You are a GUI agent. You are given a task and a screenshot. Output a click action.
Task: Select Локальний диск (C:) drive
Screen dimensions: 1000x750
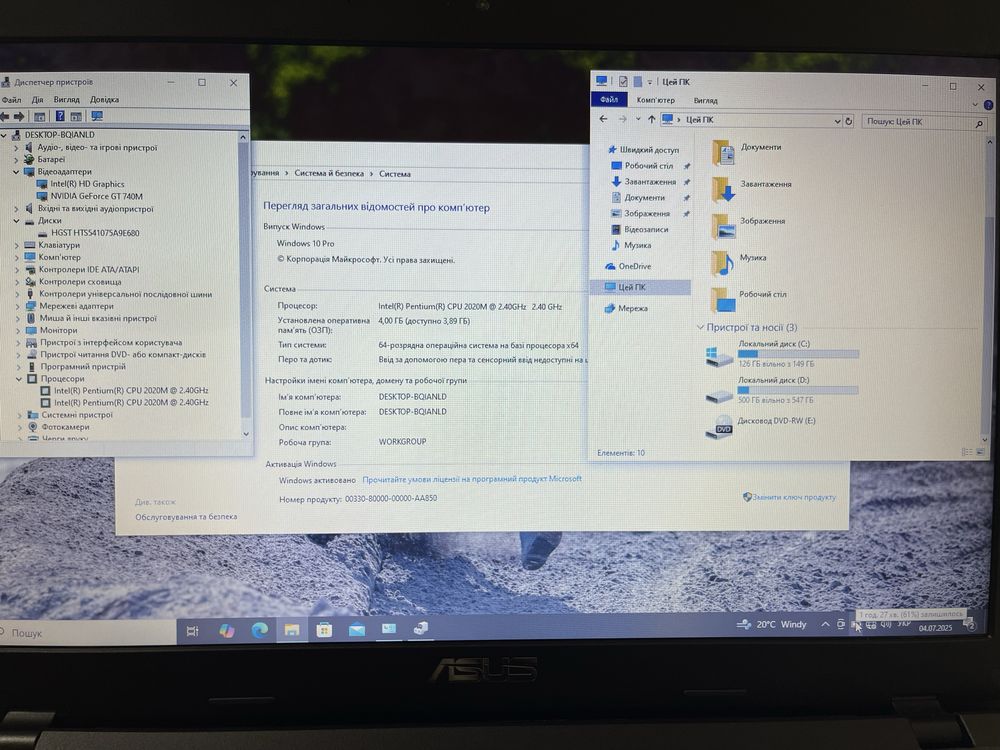click(x=782, y=354)
